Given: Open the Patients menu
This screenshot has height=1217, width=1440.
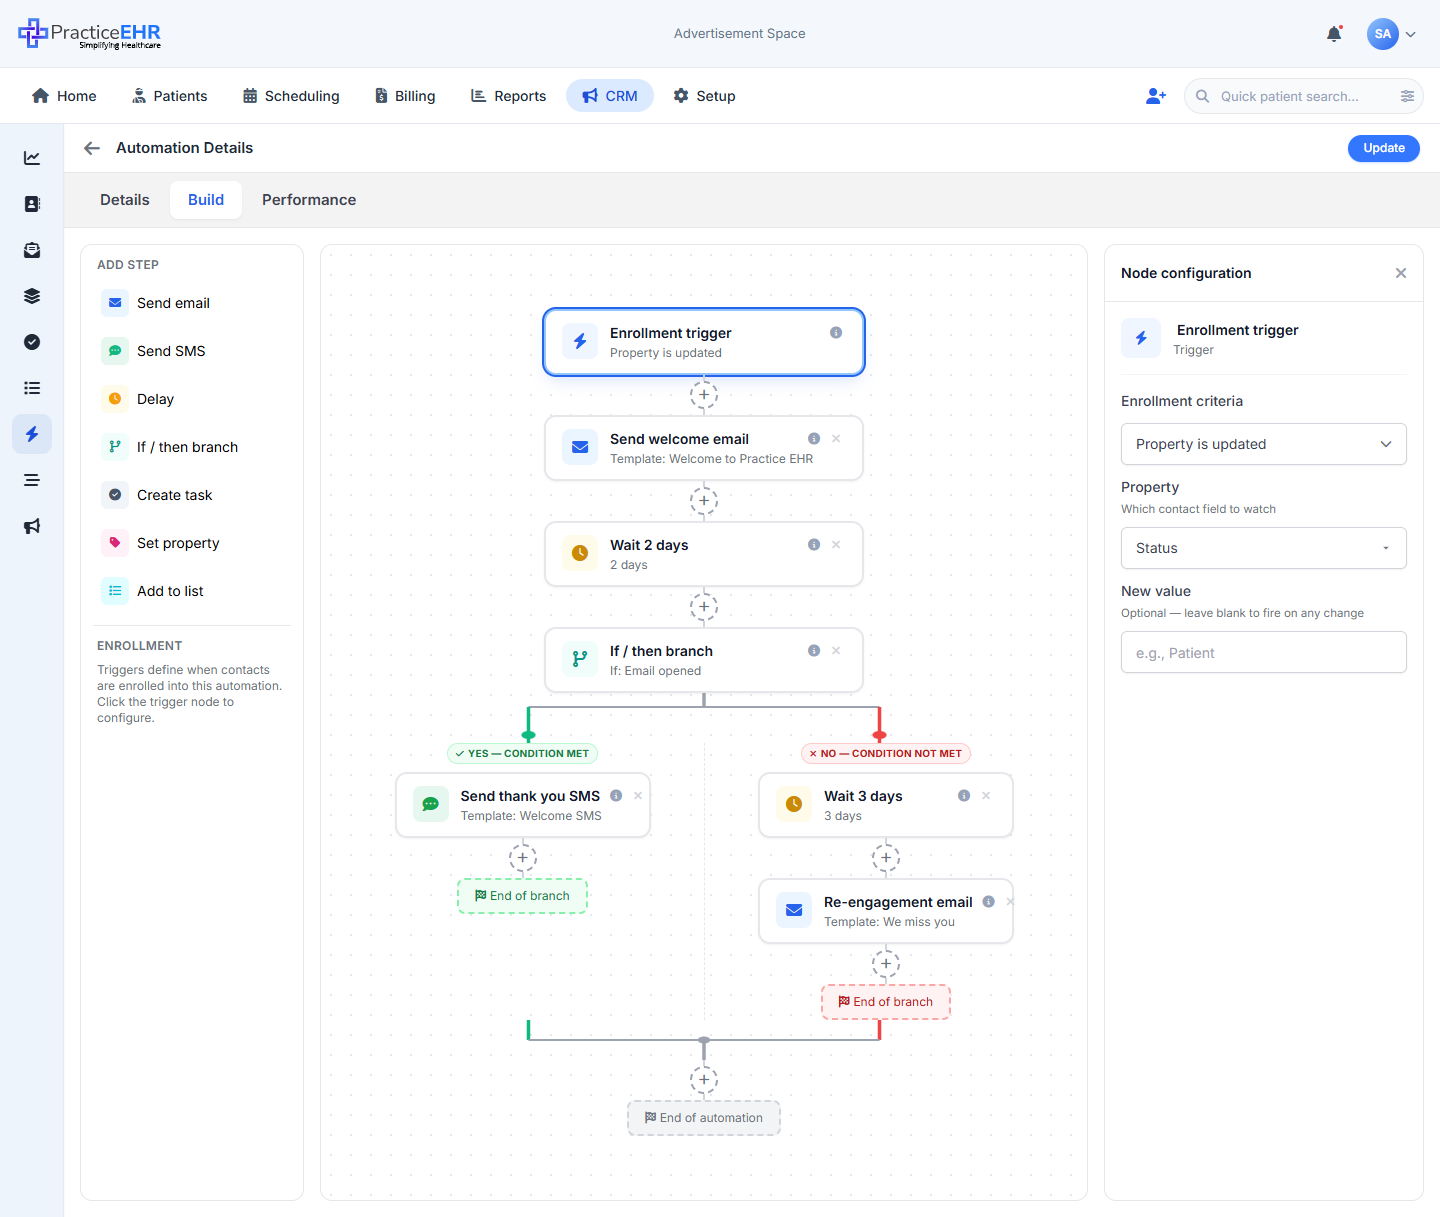Looking at the screenshot, I should (169, 96).
